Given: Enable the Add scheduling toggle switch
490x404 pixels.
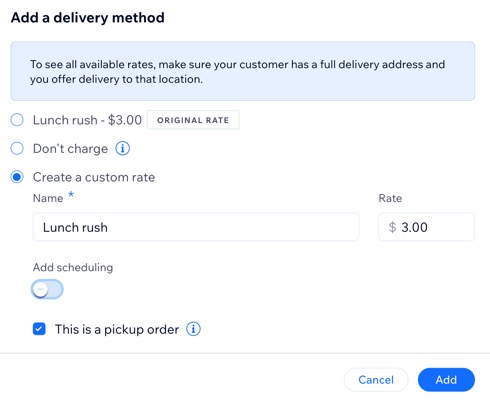Looking at the screenshot, I should tap(47, 289).
